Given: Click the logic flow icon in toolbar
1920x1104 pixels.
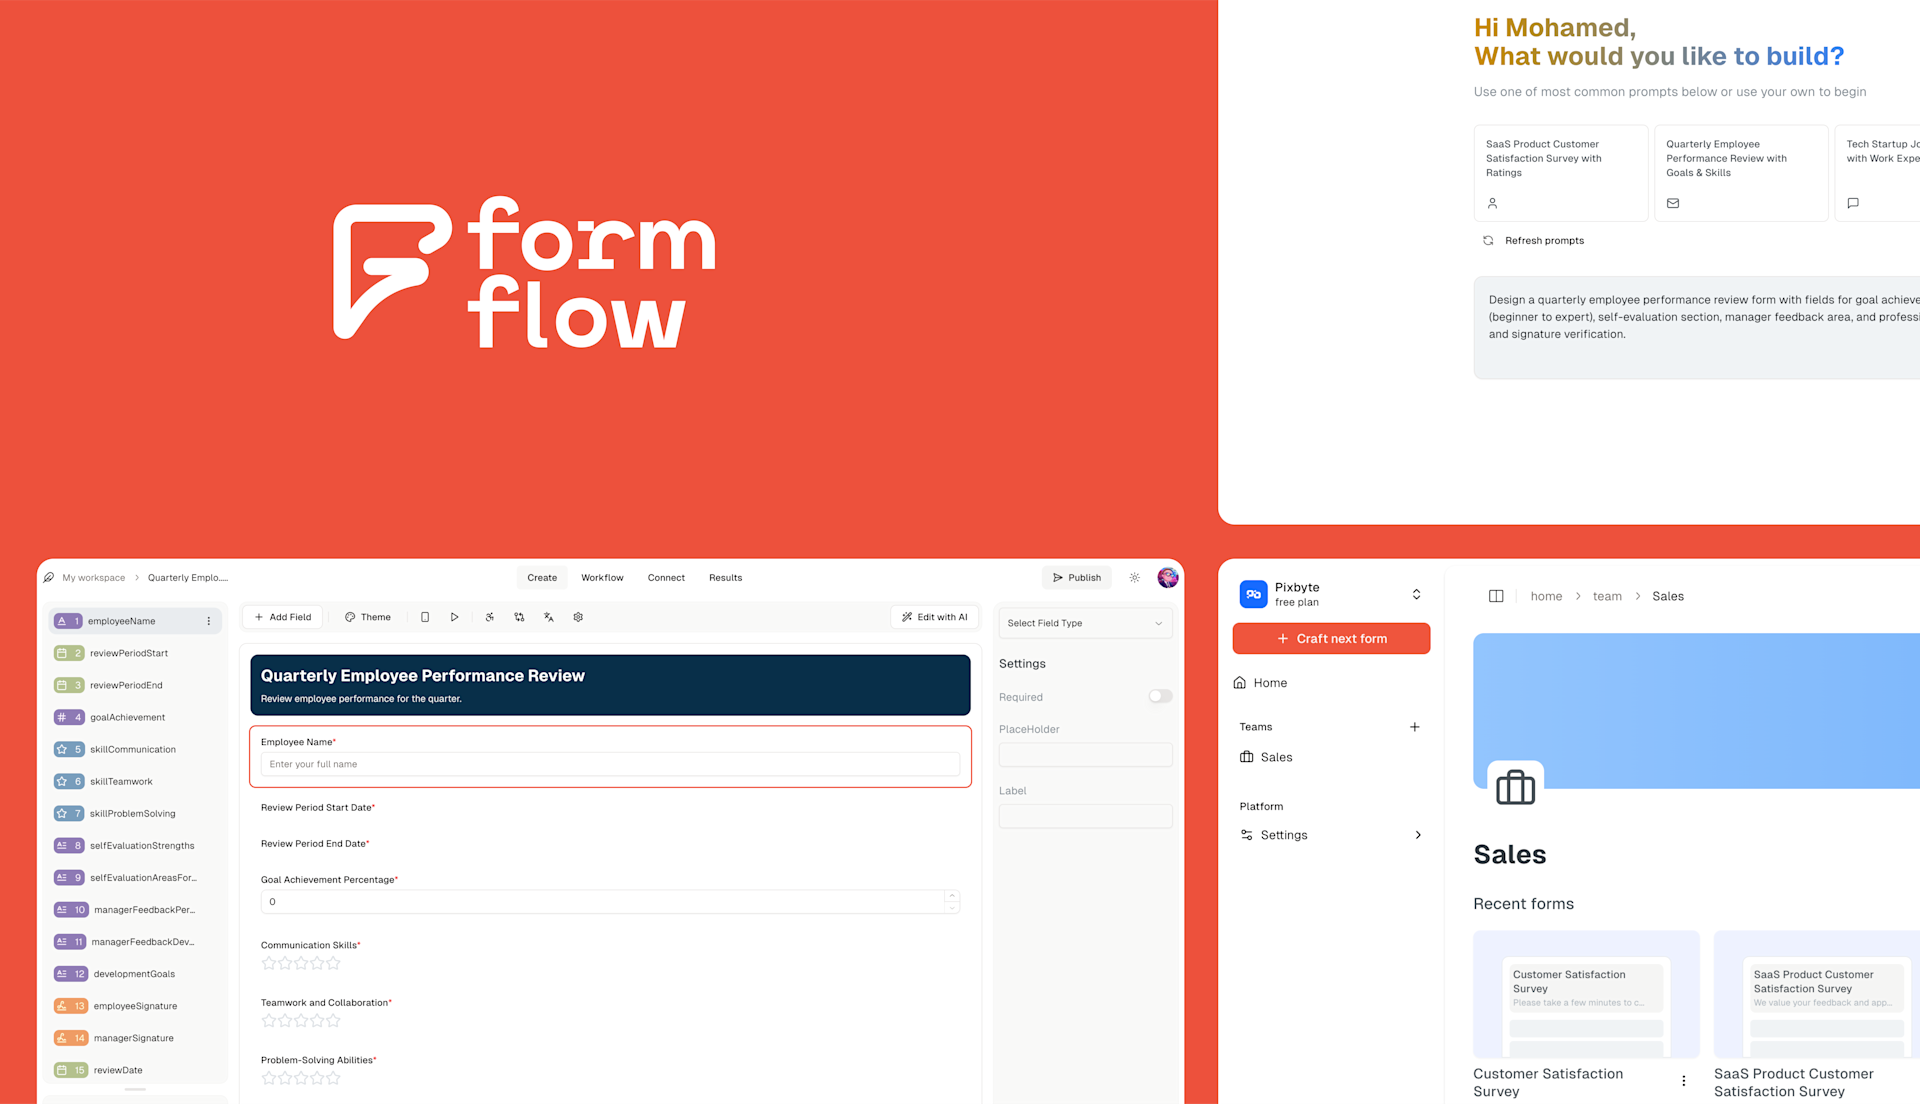Looking at the screenshot, I should click(x=519, y=617).
